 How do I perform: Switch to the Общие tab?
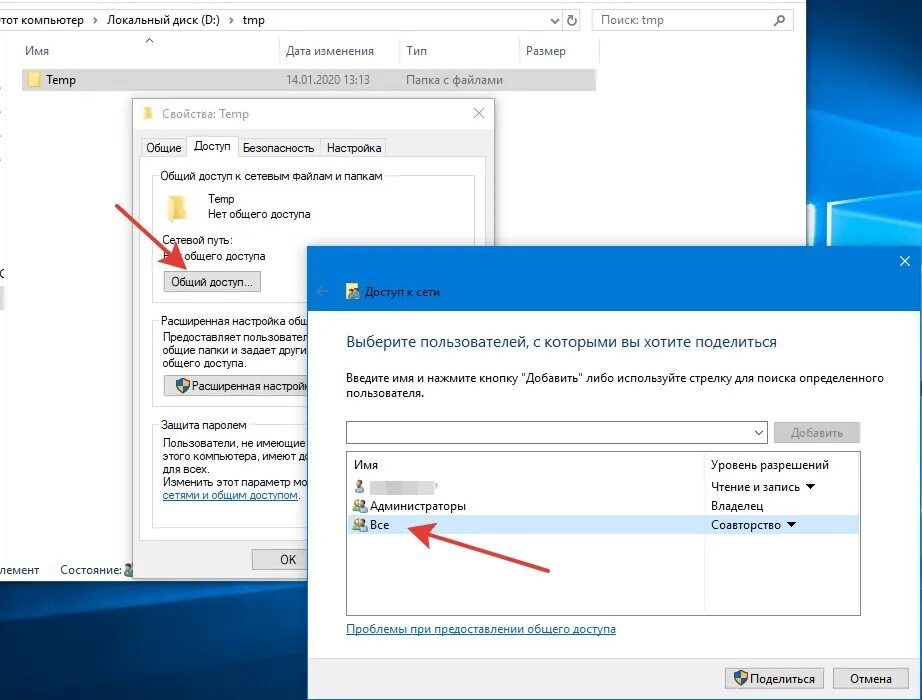[x=163, y=148]
